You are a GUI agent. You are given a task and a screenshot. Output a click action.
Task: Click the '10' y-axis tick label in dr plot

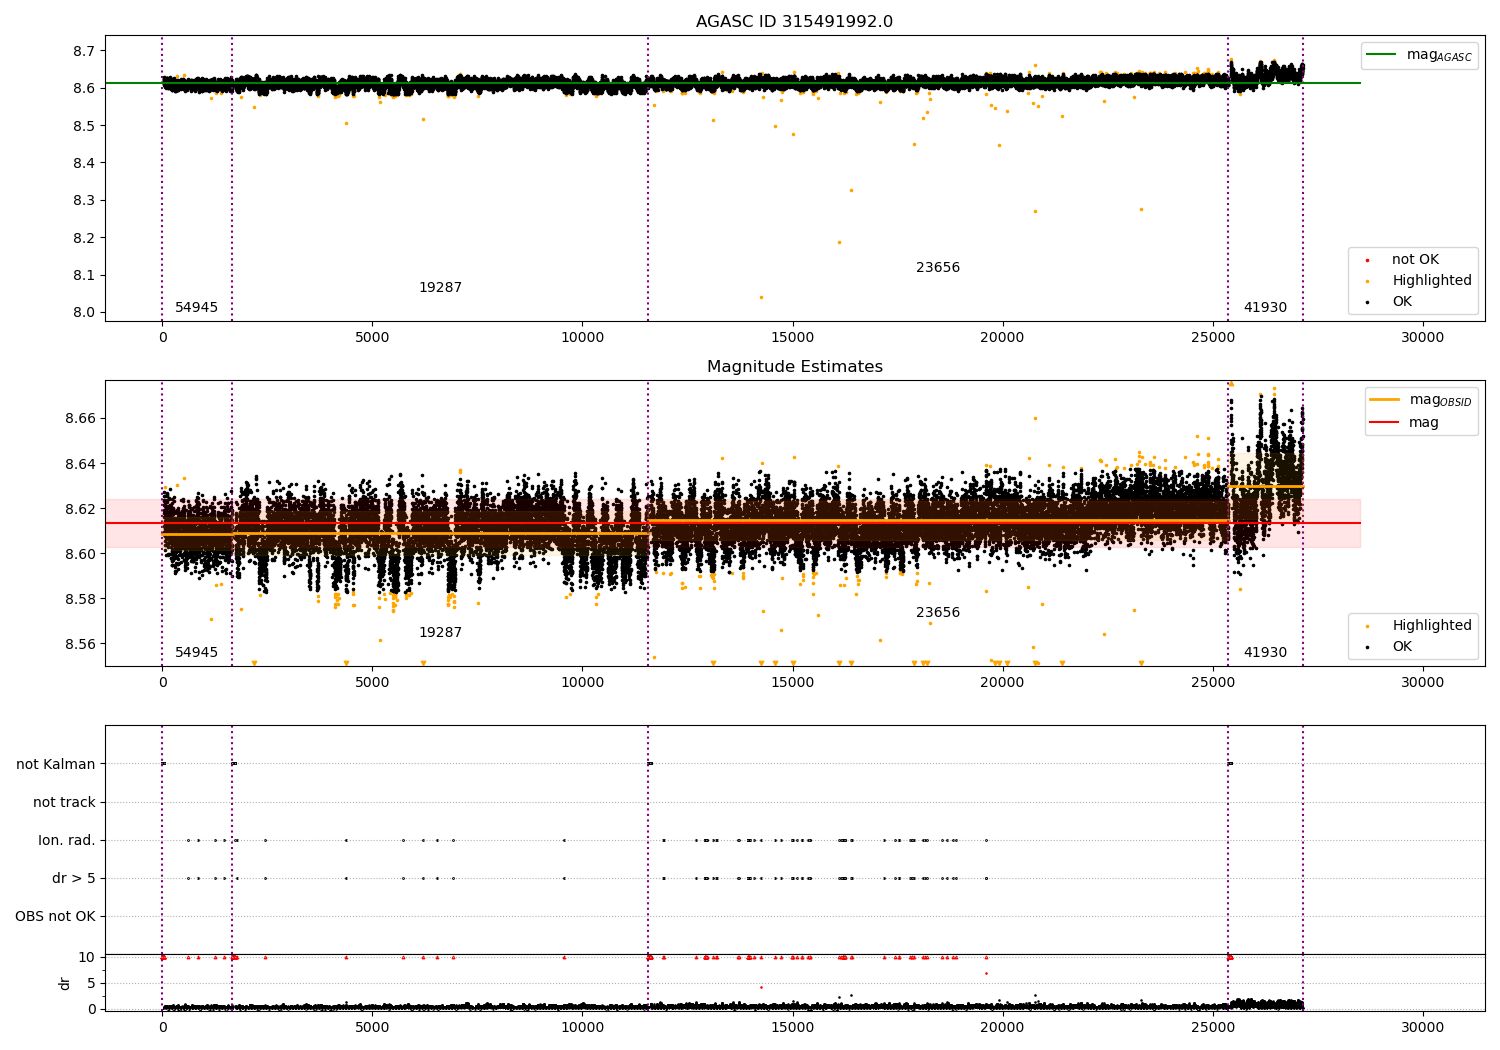point(87,958)
